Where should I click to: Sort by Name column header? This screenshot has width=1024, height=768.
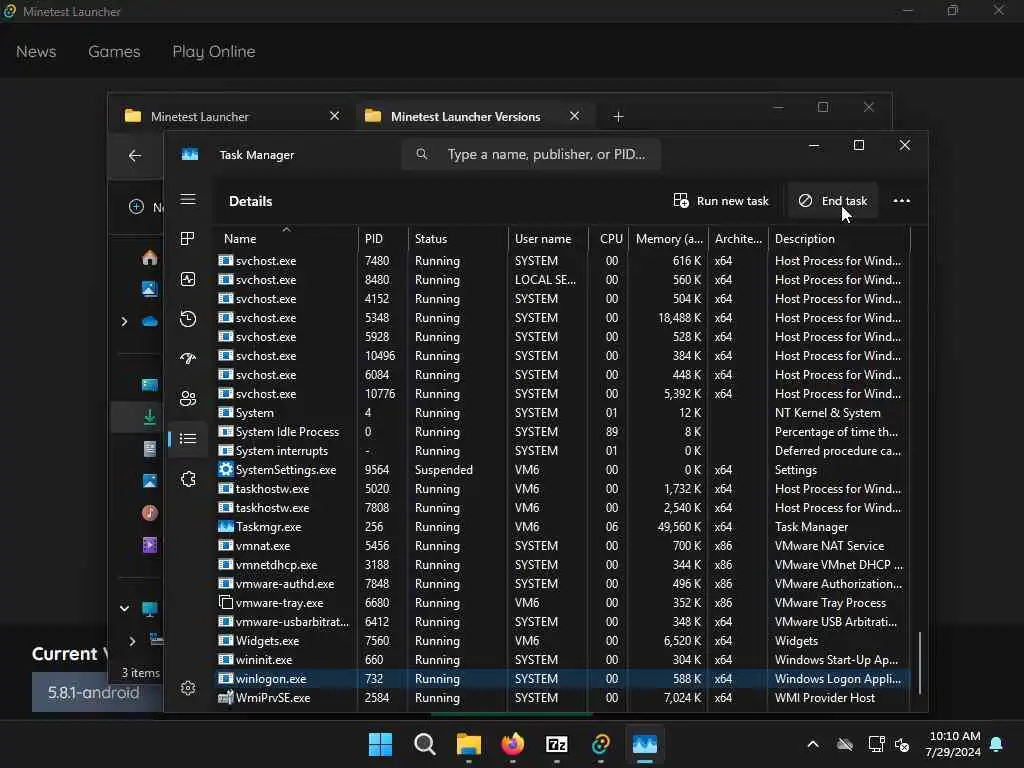pos(285,238)
